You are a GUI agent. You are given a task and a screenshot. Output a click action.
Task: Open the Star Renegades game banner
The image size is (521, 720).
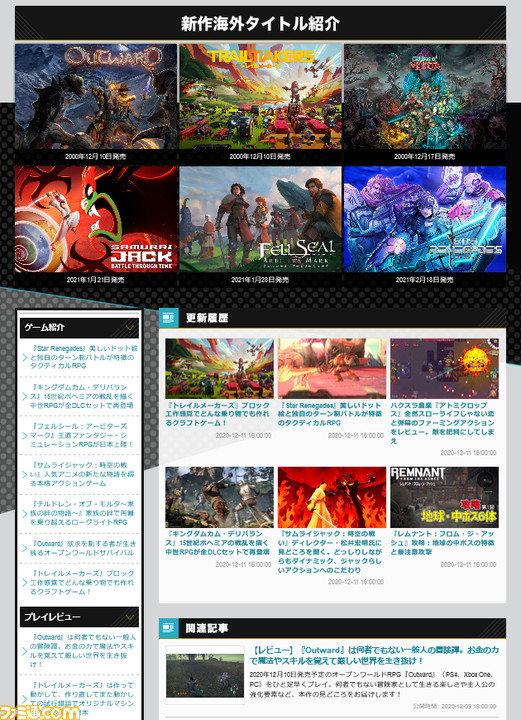(x=425, y=219)
